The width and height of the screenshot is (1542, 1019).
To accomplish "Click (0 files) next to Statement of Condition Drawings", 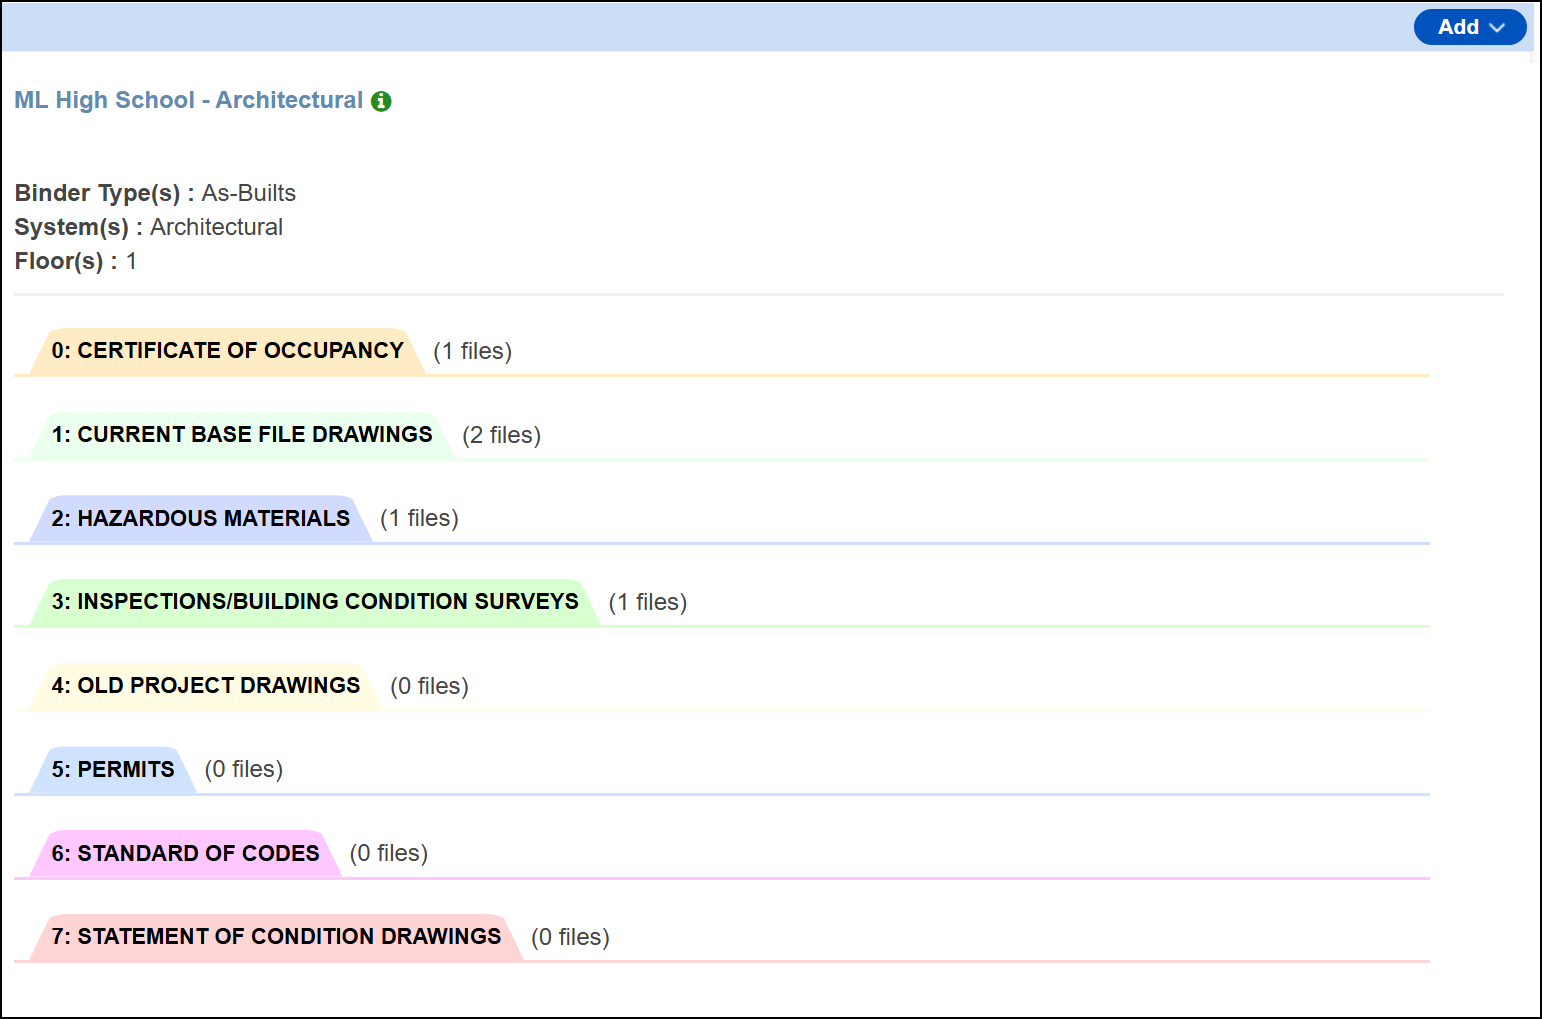I will (570, 938).
